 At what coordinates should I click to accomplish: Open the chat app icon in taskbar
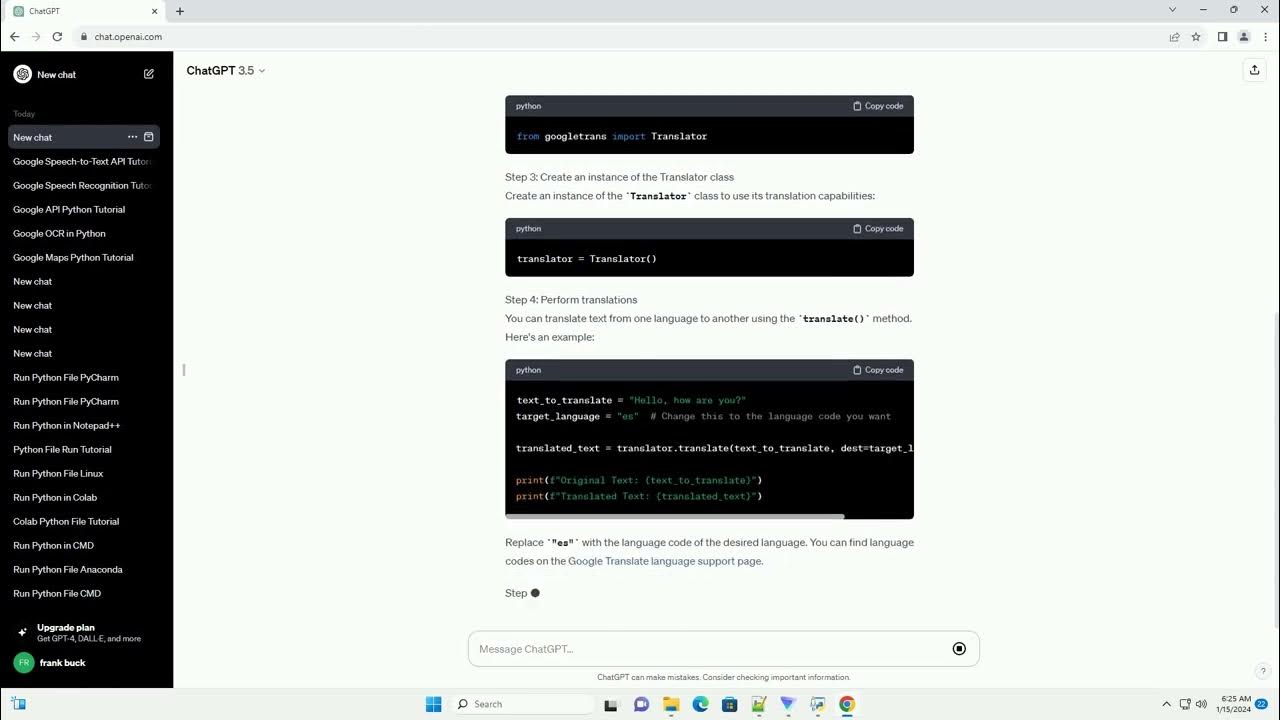(x=641, y=704)
